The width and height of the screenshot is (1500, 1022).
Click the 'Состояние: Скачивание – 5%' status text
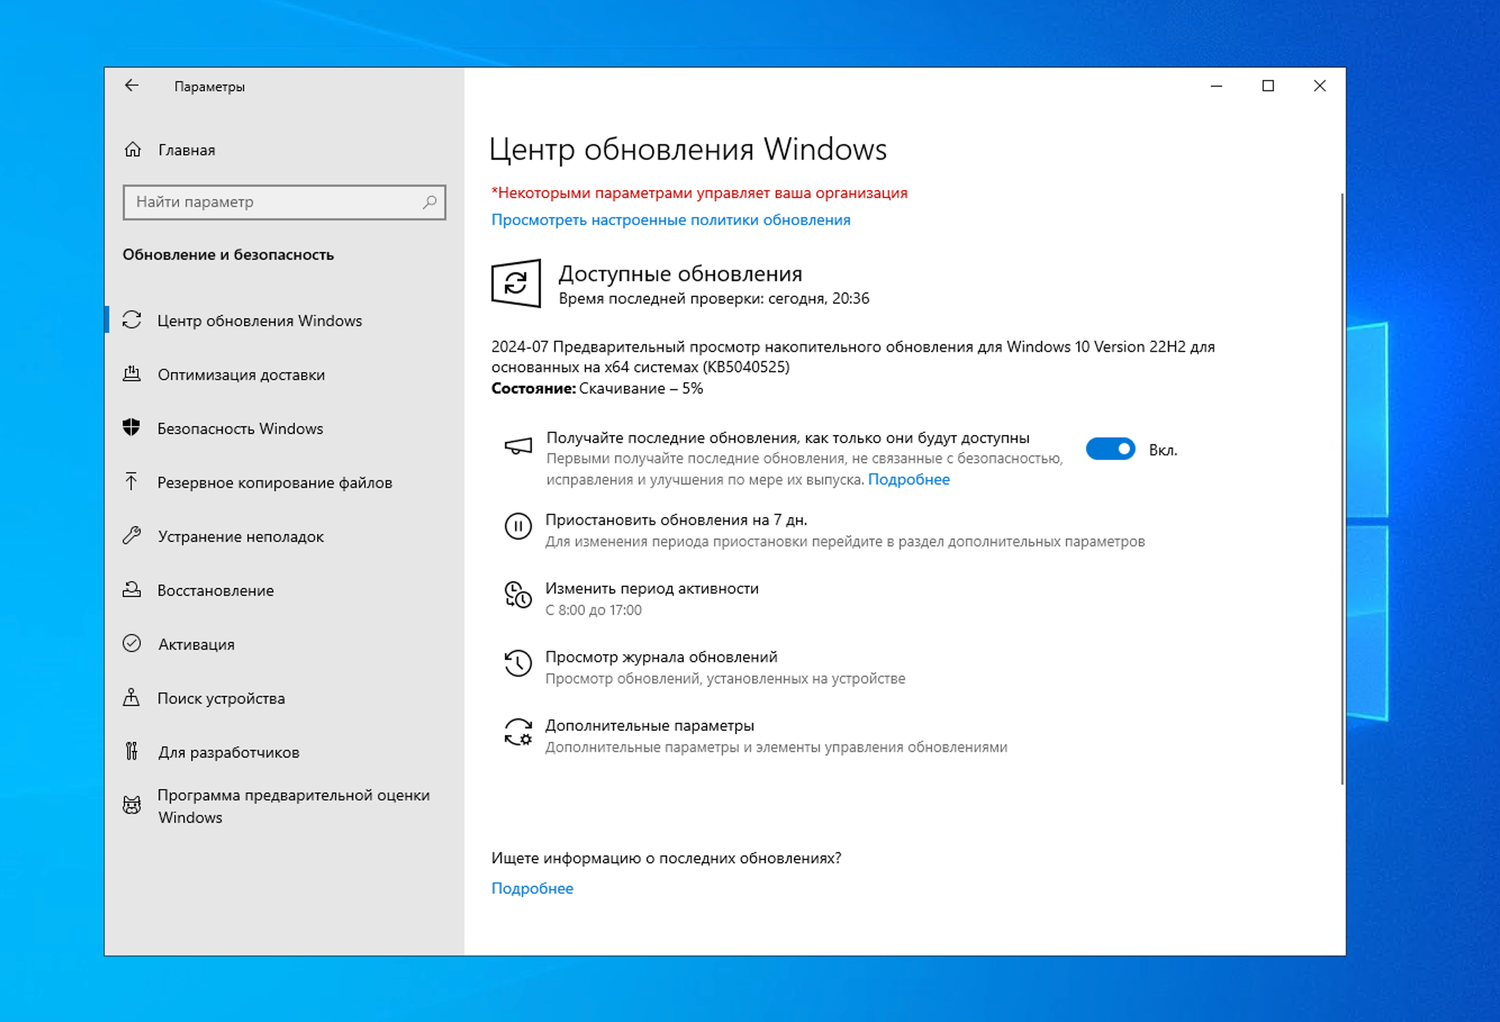[597, 388]
